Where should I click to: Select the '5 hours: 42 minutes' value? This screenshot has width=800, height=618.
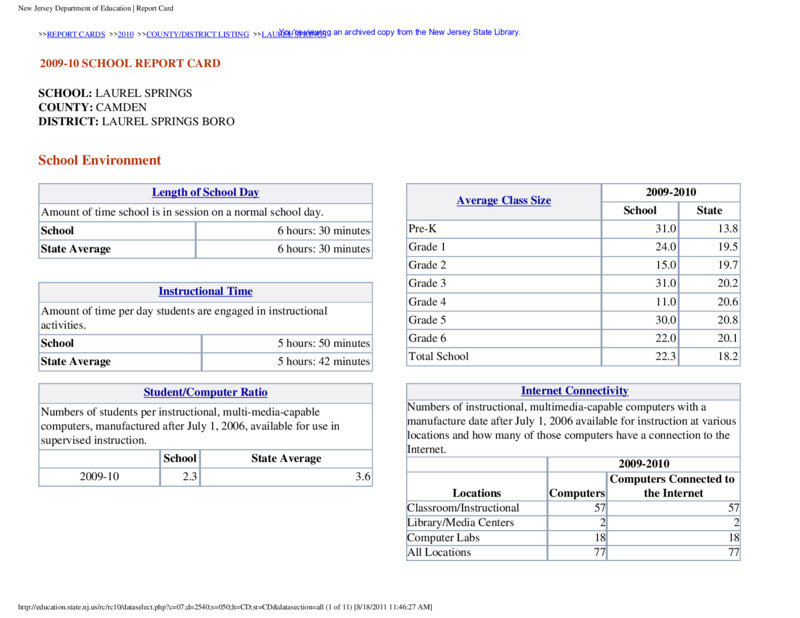point(323,361)
